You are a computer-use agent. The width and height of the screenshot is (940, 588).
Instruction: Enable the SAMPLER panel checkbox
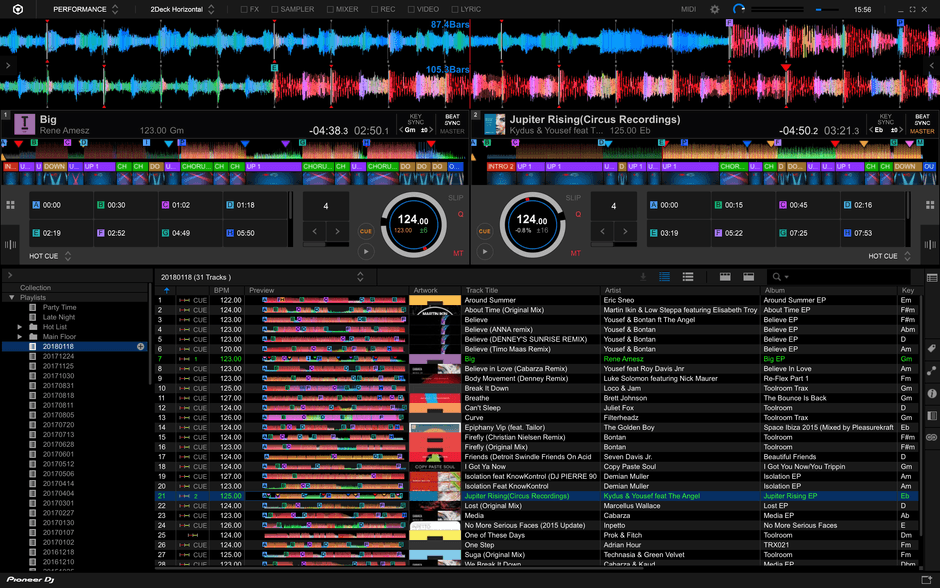click(275, 9)
